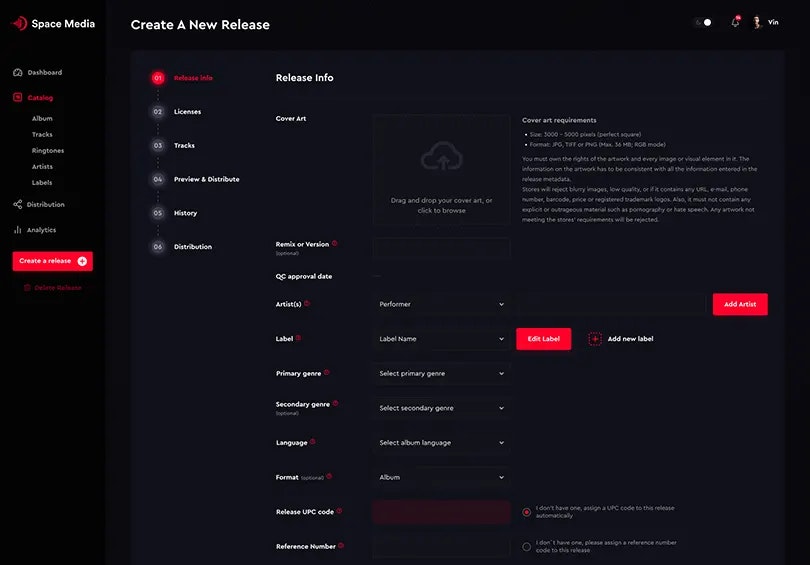Click the info icon beside Primary genre
Viewport: 810px width, 565px height.
click(326, 372)
